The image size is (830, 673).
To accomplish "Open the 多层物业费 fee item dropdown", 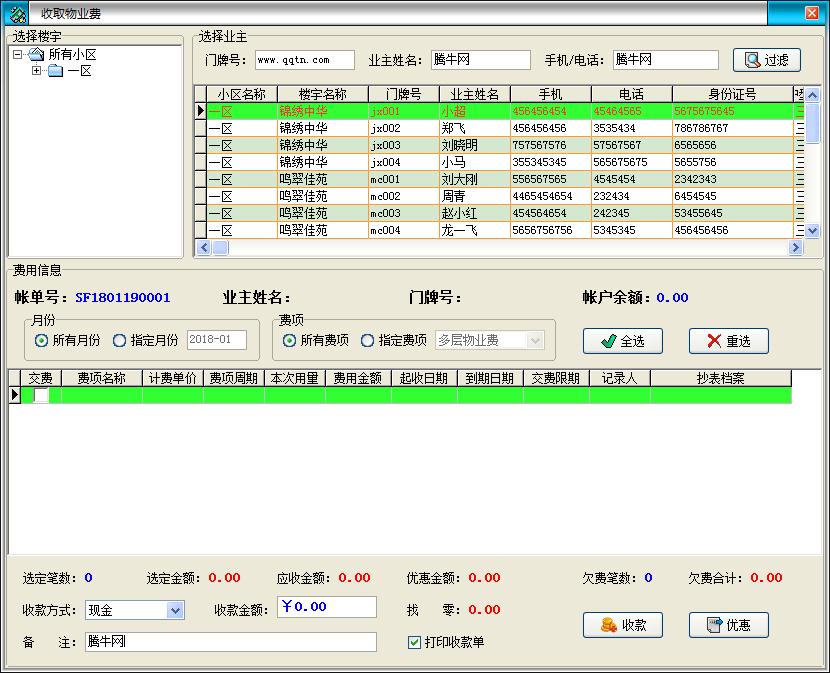I will 535,340.
